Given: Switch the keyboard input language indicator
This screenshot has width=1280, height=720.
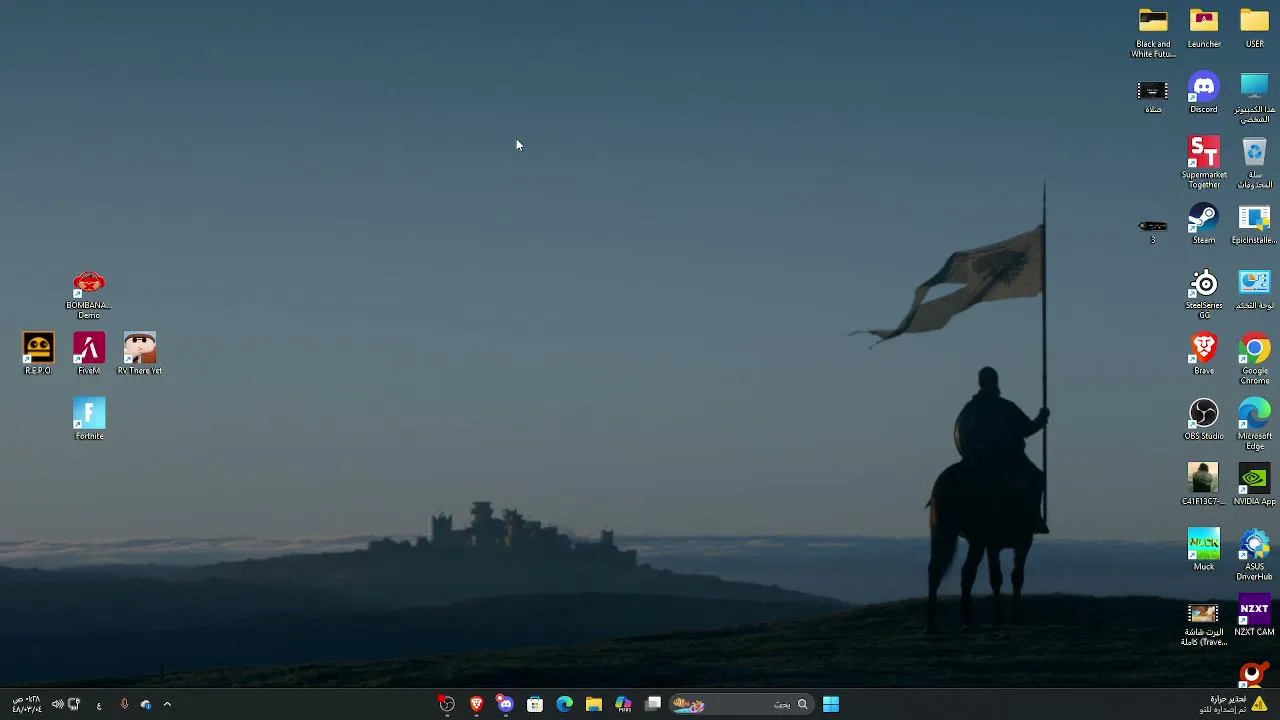Looking at the screenshot, I should pos(99,705).
